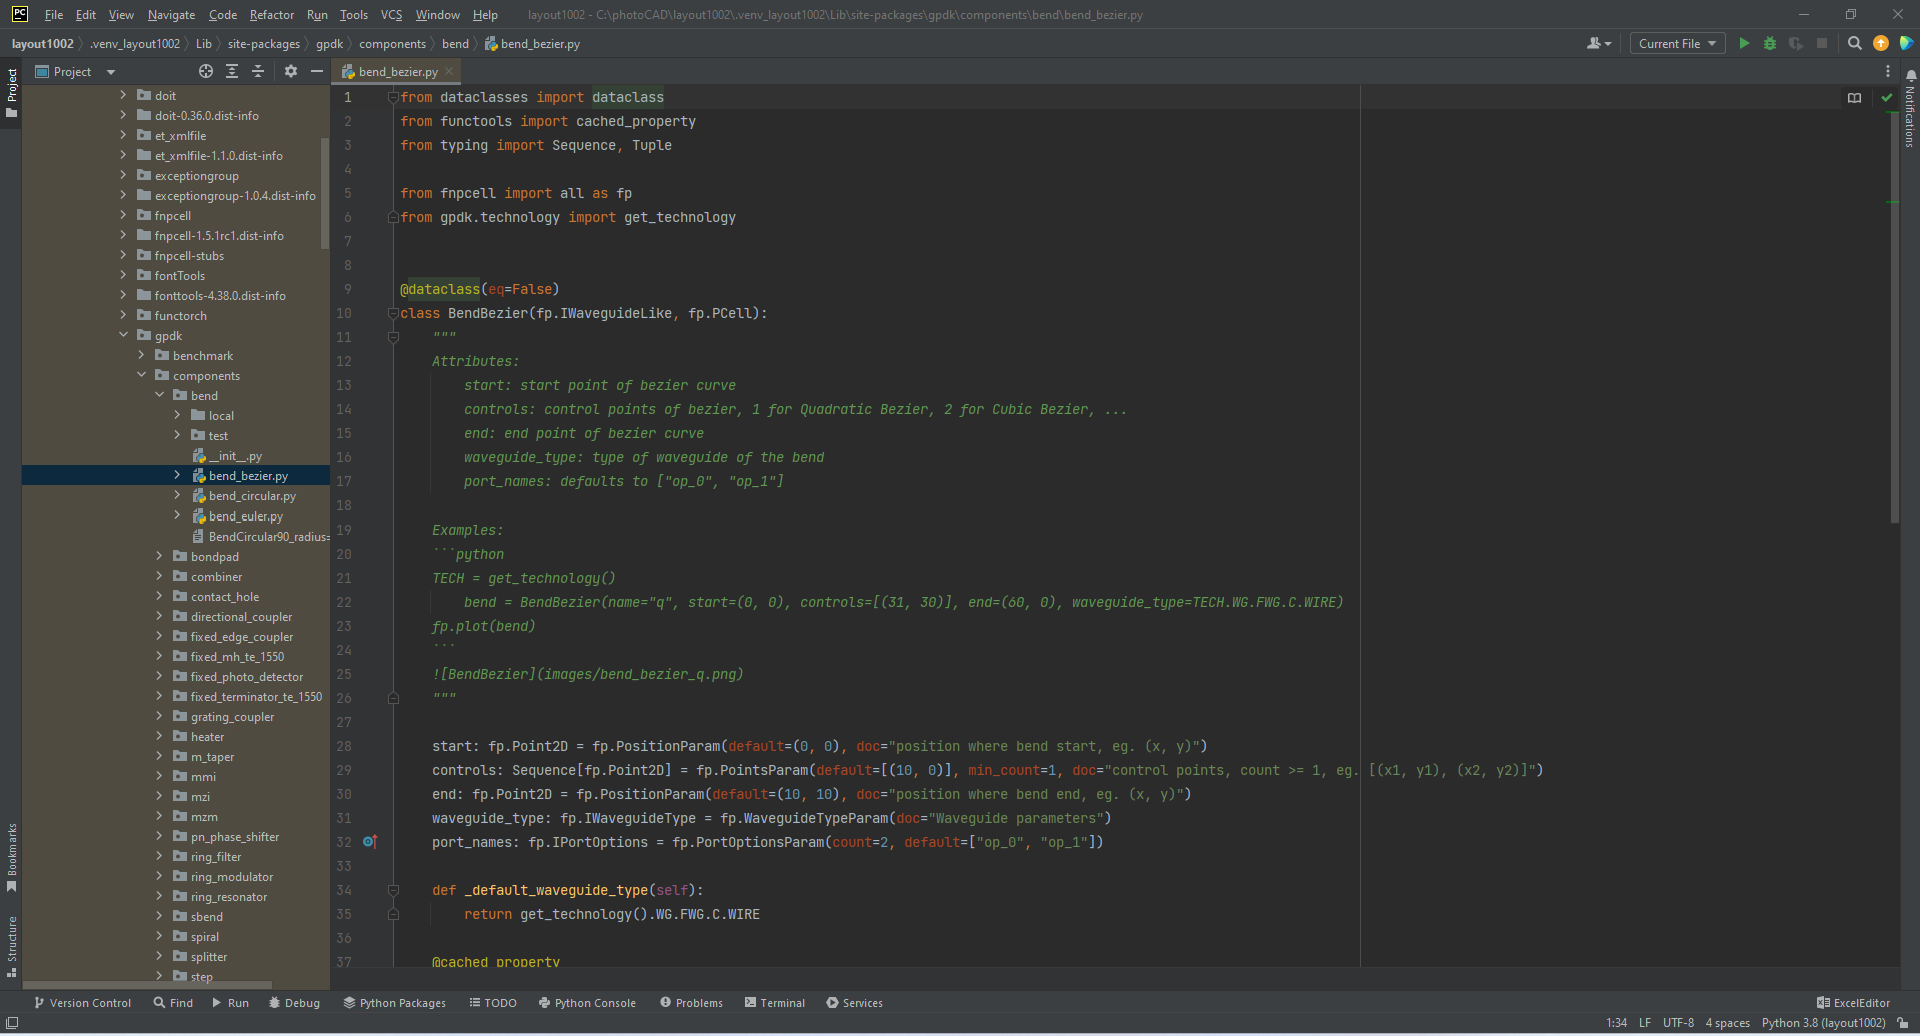Open the user account icon menu
Viewport: 1920px width, 1036px height.
[1598, 43]
